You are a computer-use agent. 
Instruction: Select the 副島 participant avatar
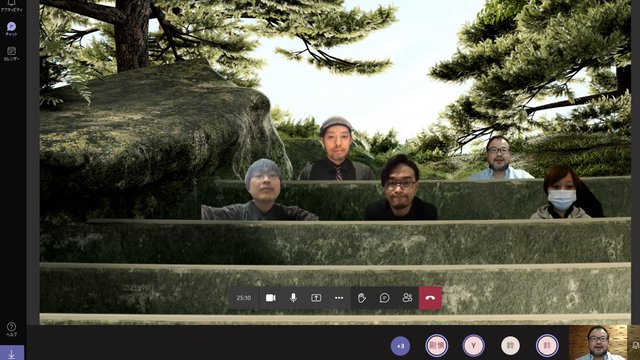(436, 346)
